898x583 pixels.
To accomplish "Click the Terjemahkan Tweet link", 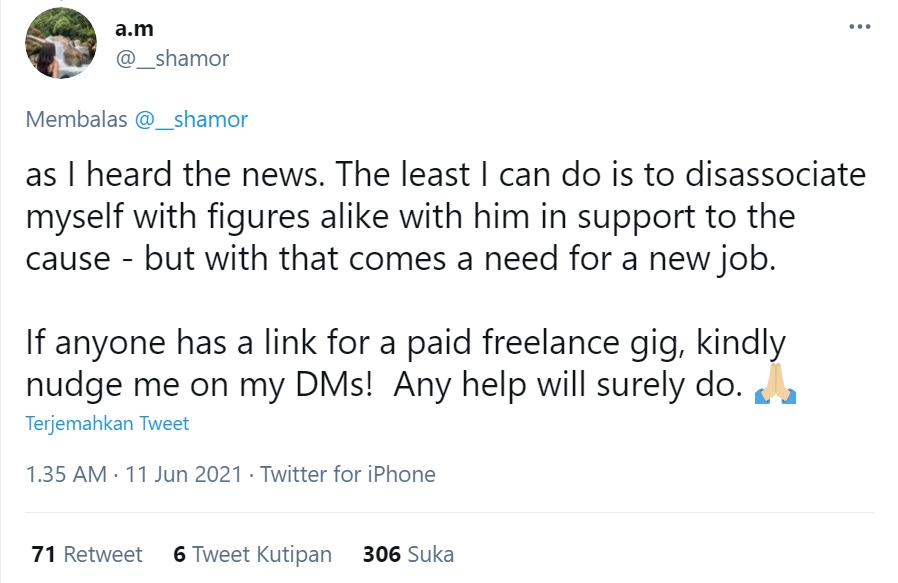I will pos(107,423).
